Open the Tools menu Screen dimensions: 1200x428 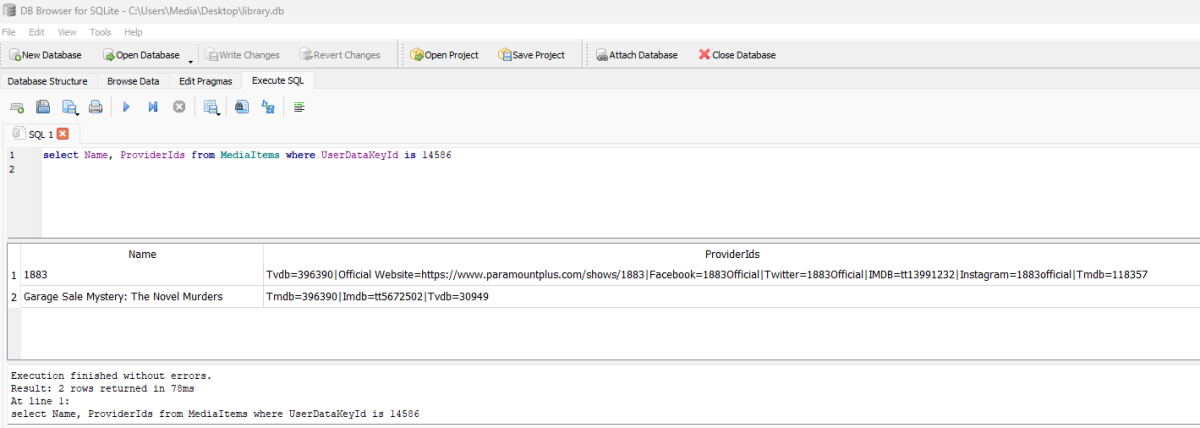click(100, 32)
